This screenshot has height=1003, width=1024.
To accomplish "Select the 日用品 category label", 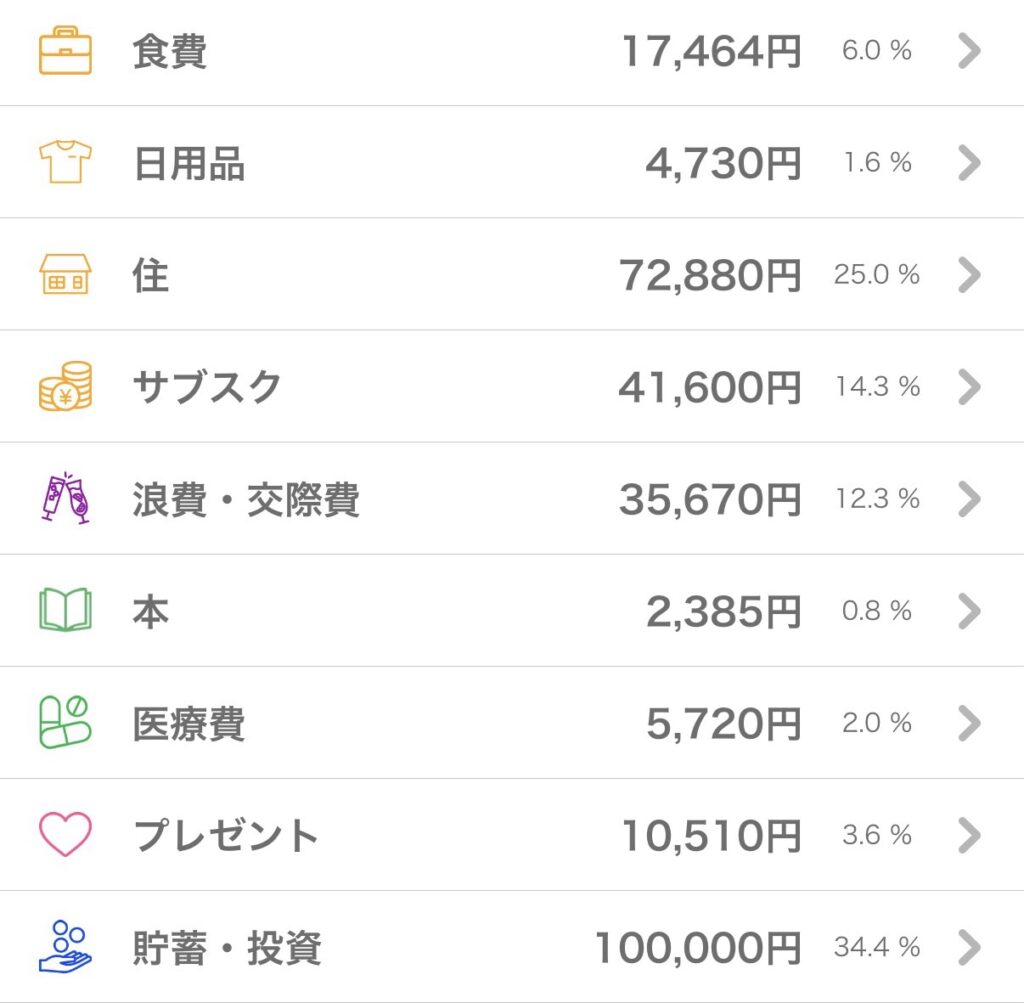I will click(x=189, y=163).
